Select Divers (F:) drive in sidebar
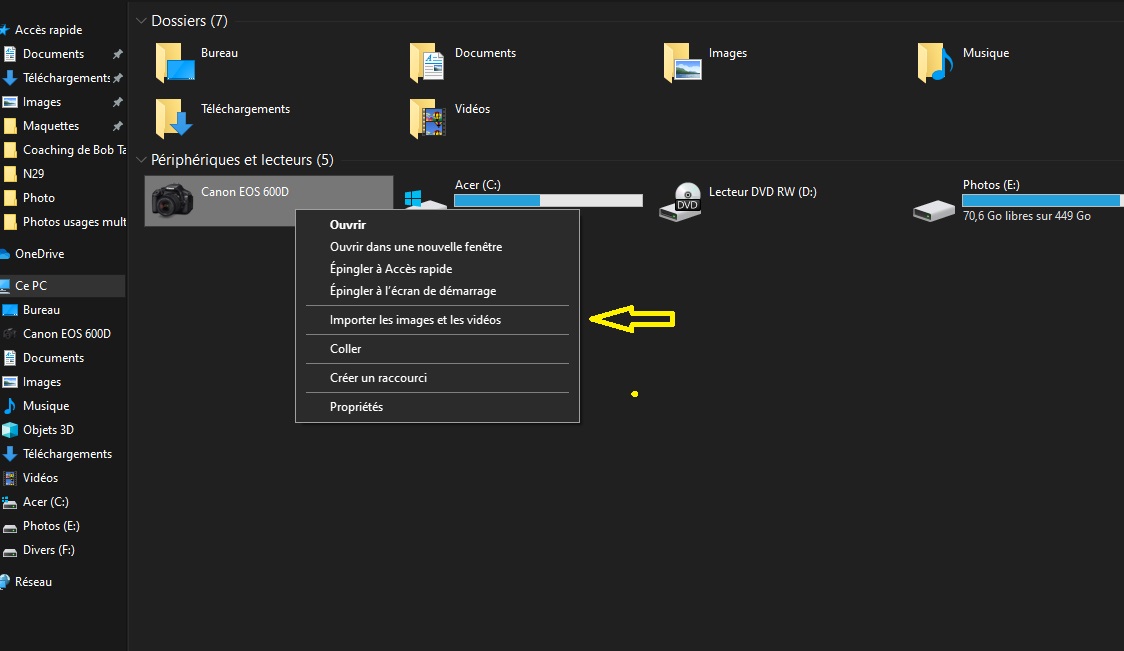 click(x=48, y=550)
